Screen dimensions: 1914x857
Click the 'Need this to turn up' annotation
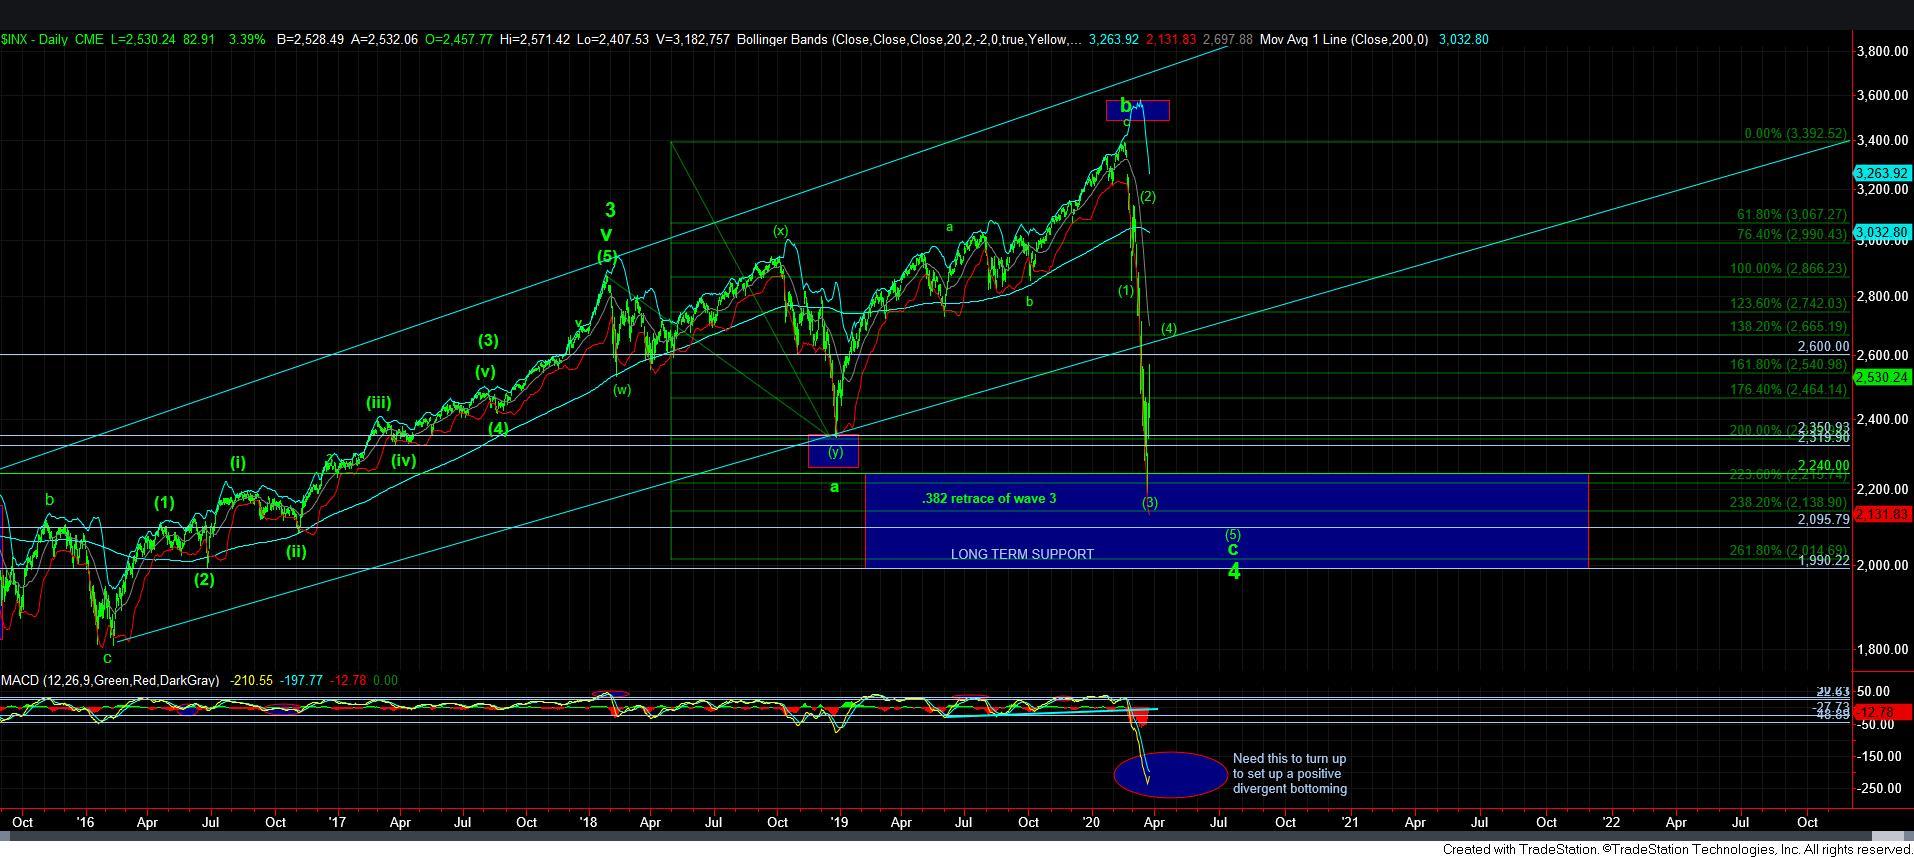click(1289, 774)
